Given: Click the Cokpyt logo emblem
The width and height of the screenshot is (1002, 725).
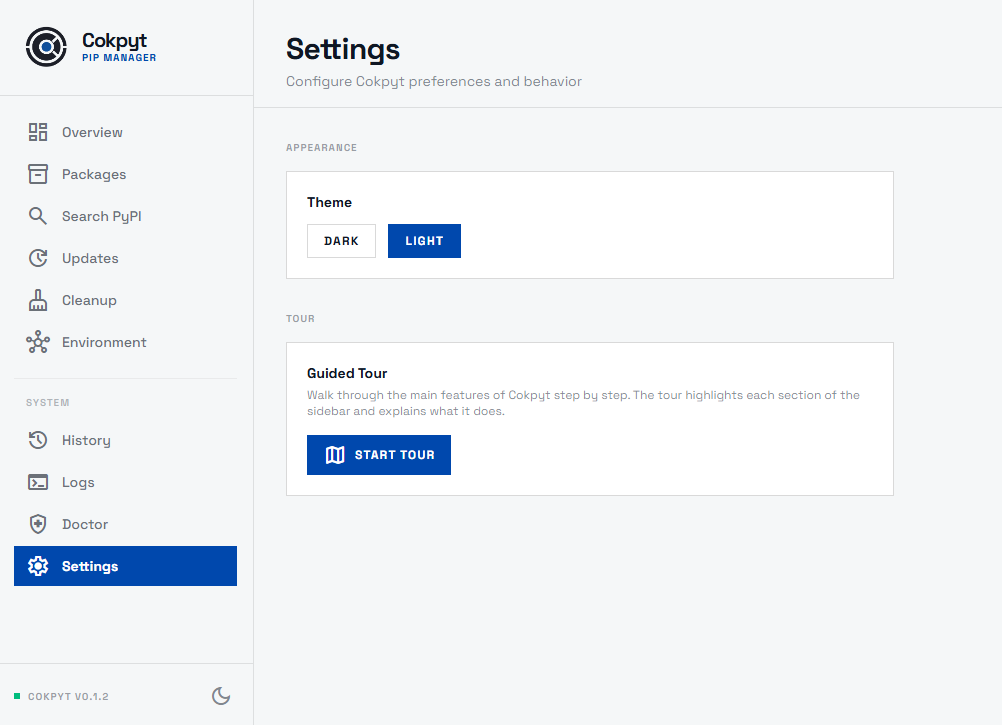Looking at the screenshot, I should coord(46,46).
